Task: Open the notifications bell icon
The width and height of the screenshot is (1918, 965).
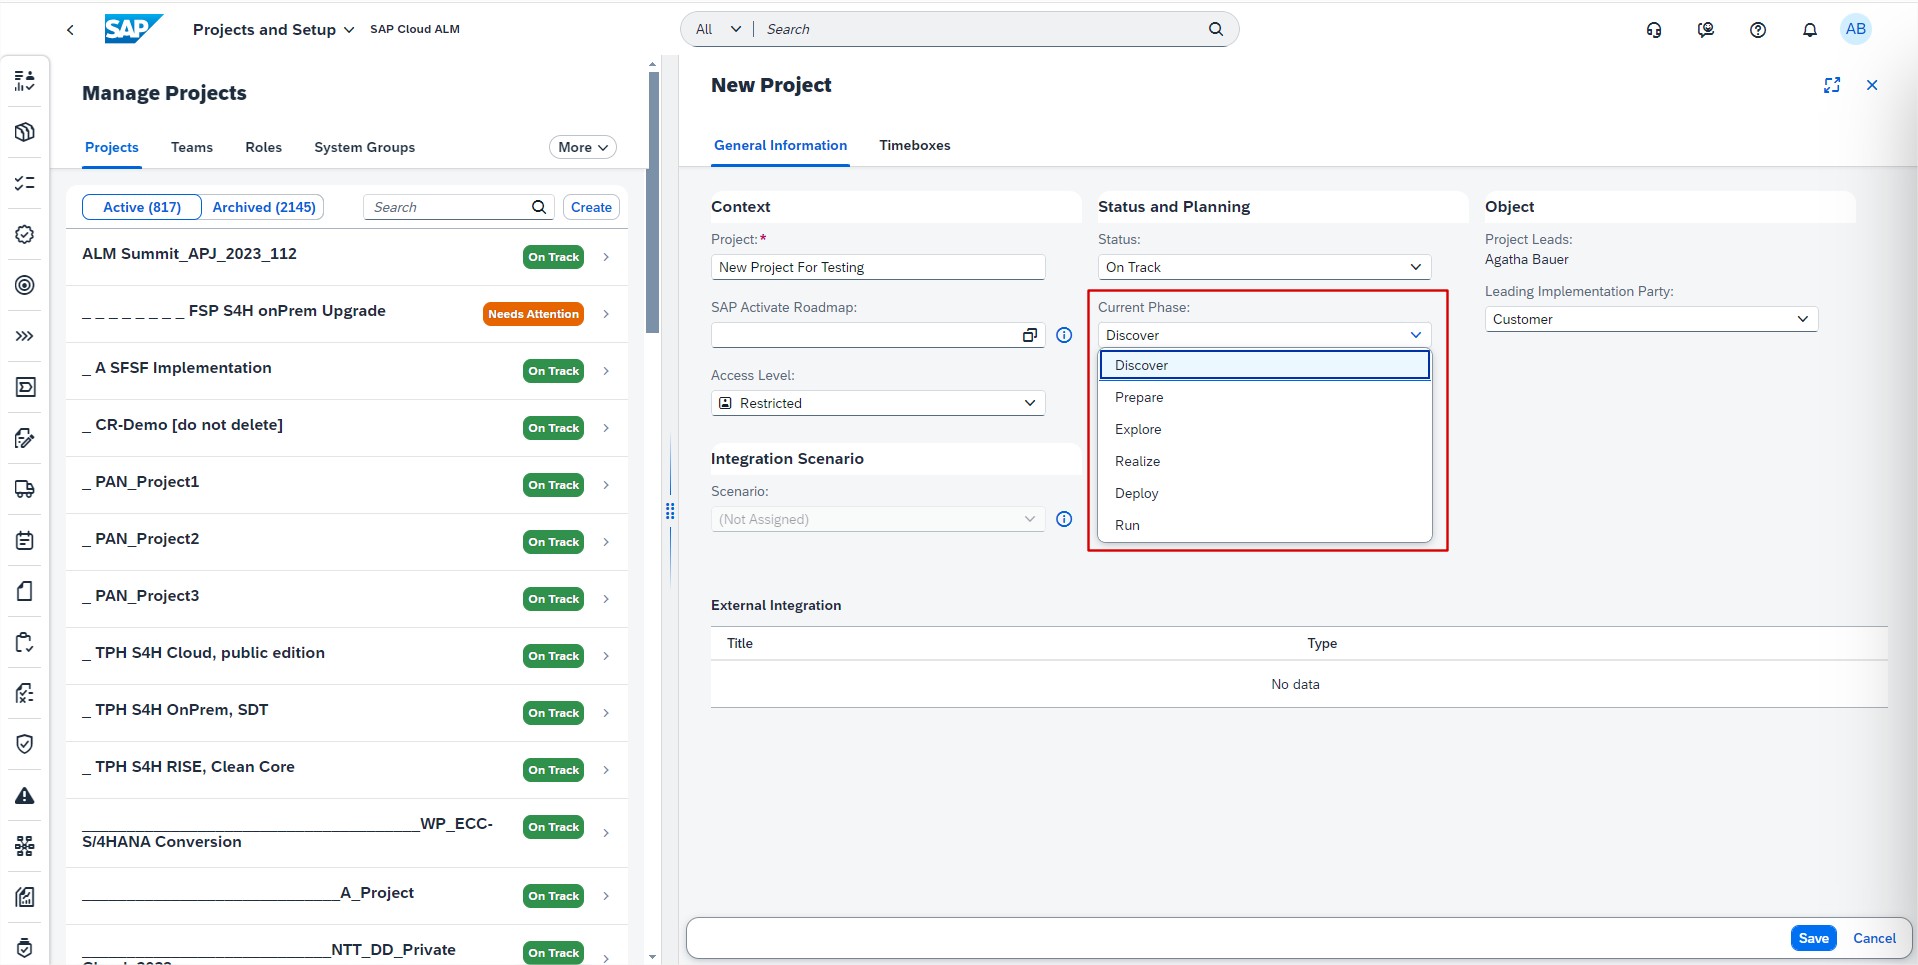Action: (1809, 30)
